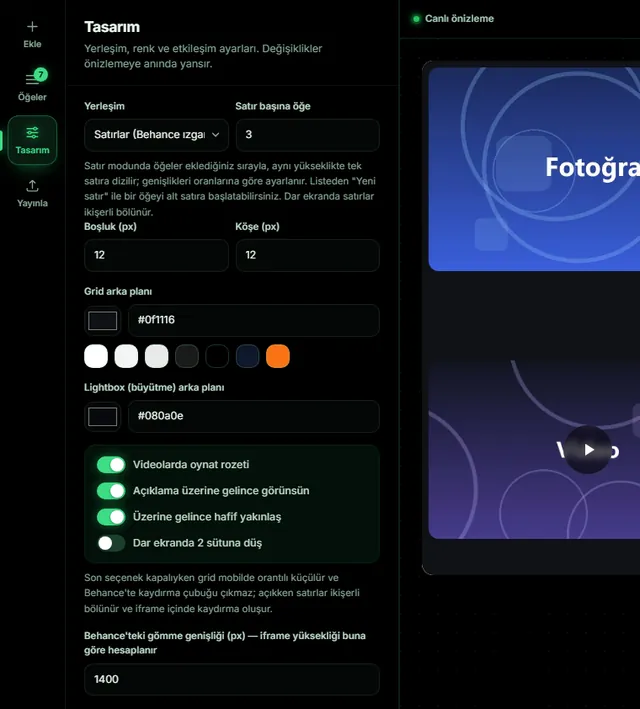
Task: Pick the navy blue preset swatch
Action: [x=247, y=356]
